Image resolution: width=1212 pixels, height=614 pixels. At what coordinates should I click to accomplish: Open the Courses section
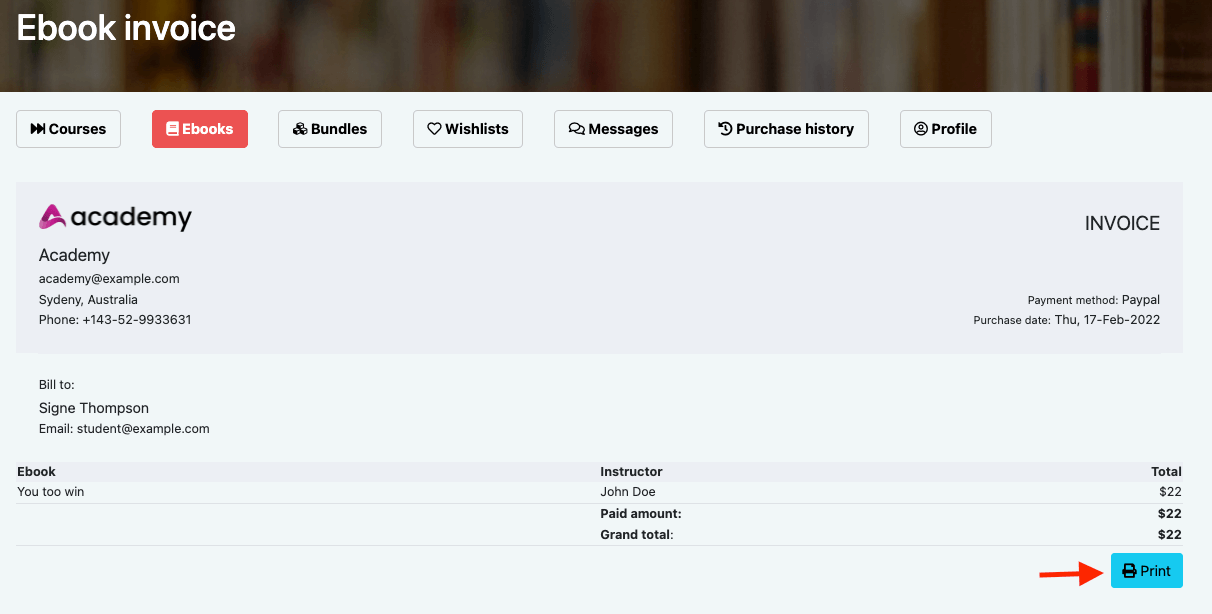click(68, 129)
